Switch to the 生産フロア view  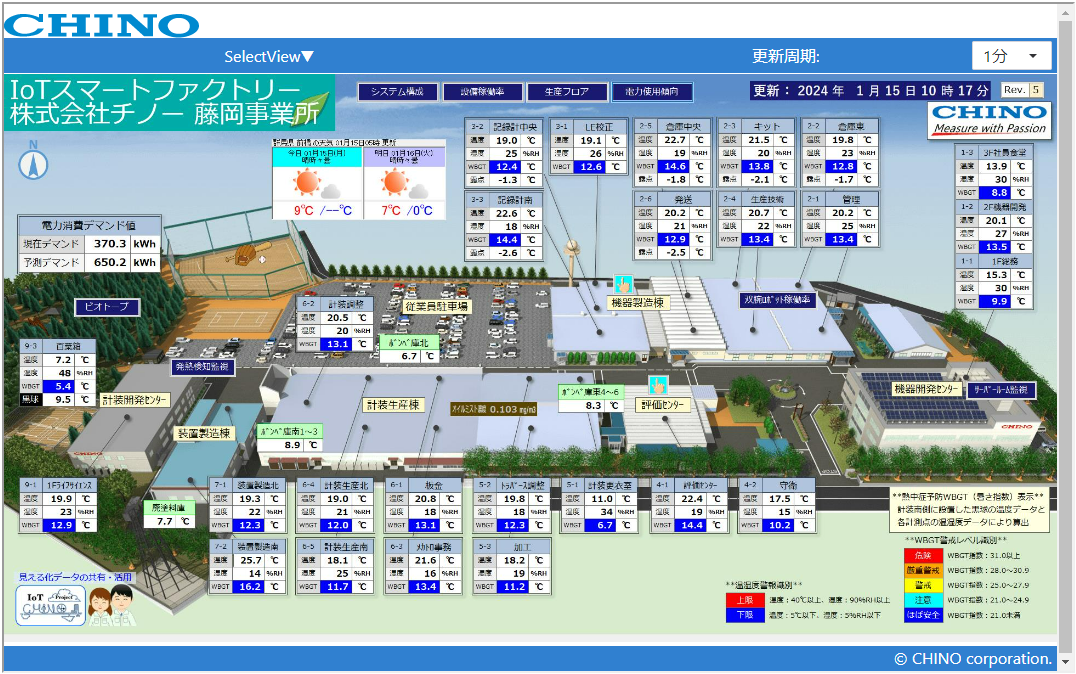pos(567,92)
